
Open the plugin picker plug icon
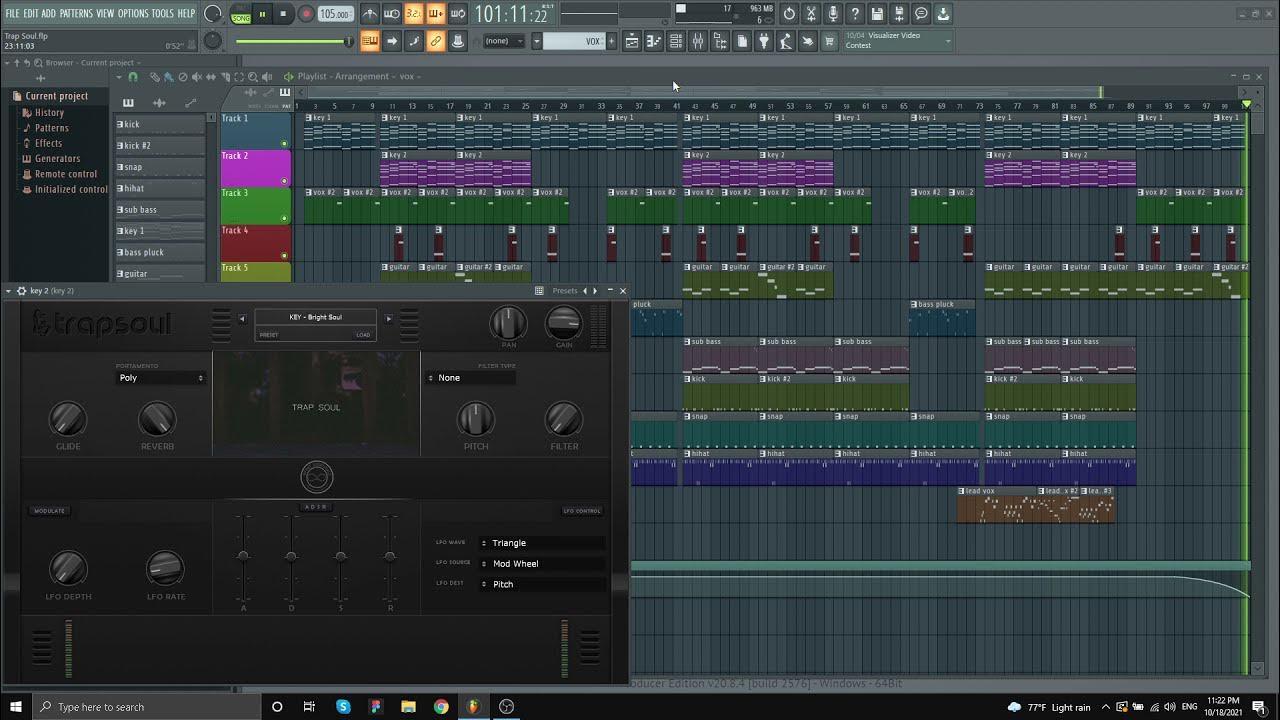(x=763, y=41)
